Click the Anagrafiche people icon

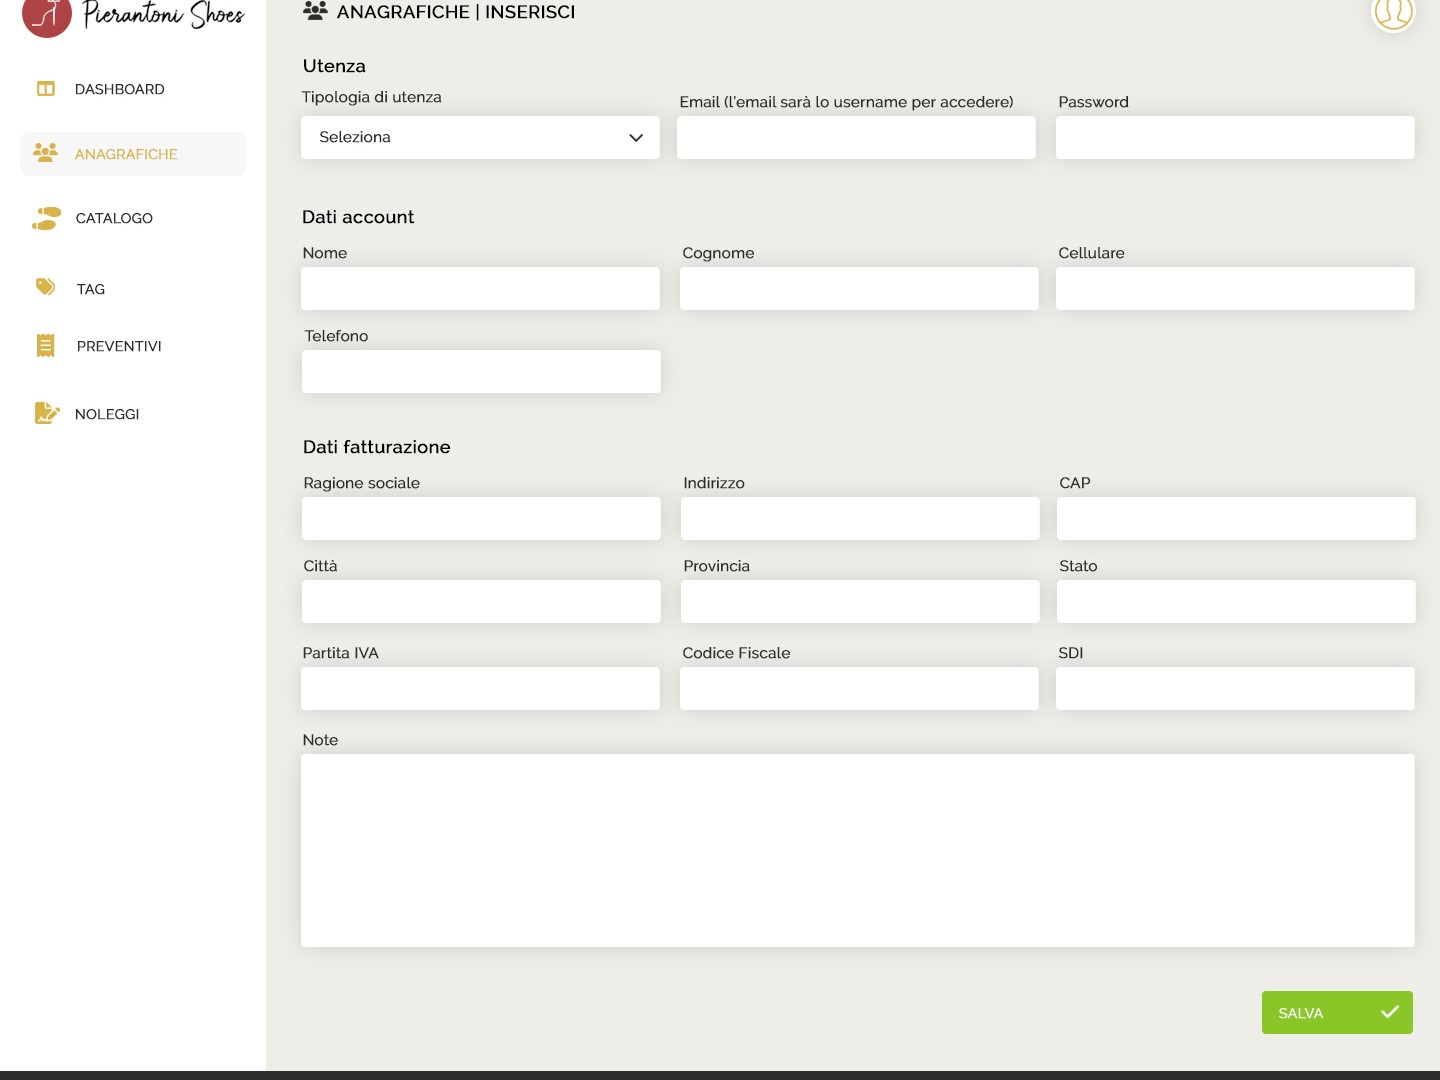point(45,153)
